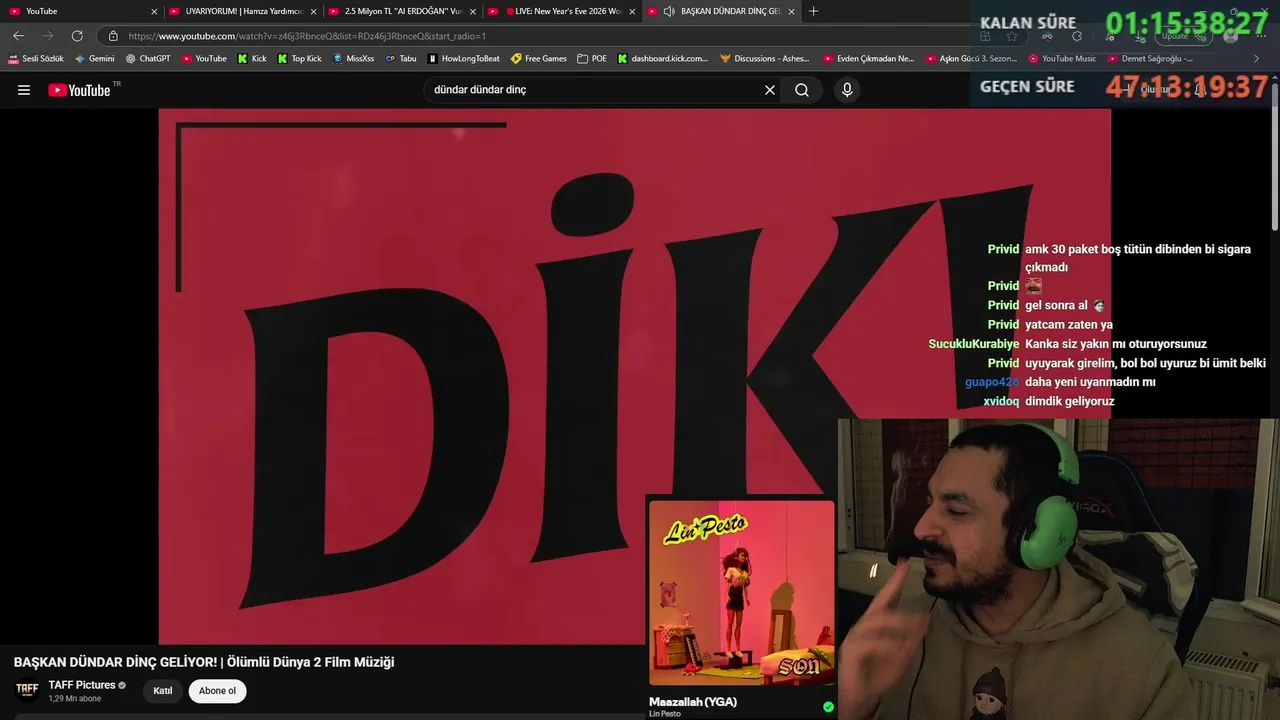Open the Discussions - Ashes bookmark
The height and width of the screenshot is (720, 1280).
point(765,59)
